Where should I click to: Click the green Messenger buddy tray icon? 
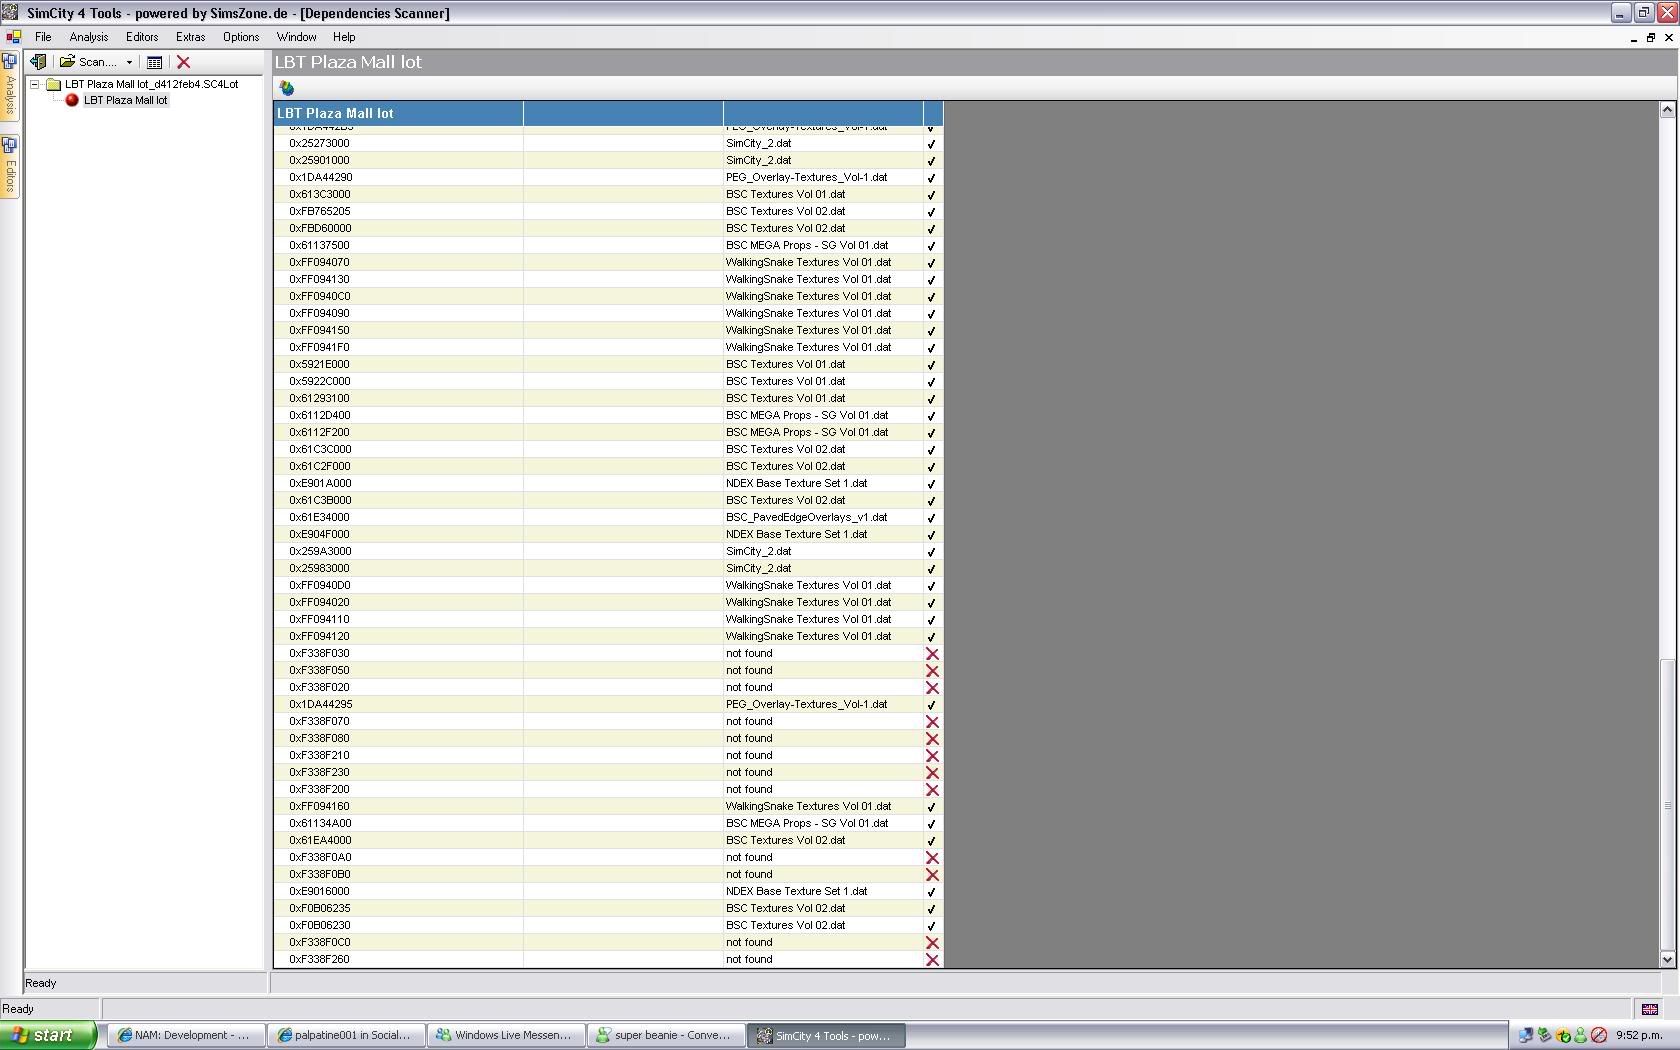1581,1035
